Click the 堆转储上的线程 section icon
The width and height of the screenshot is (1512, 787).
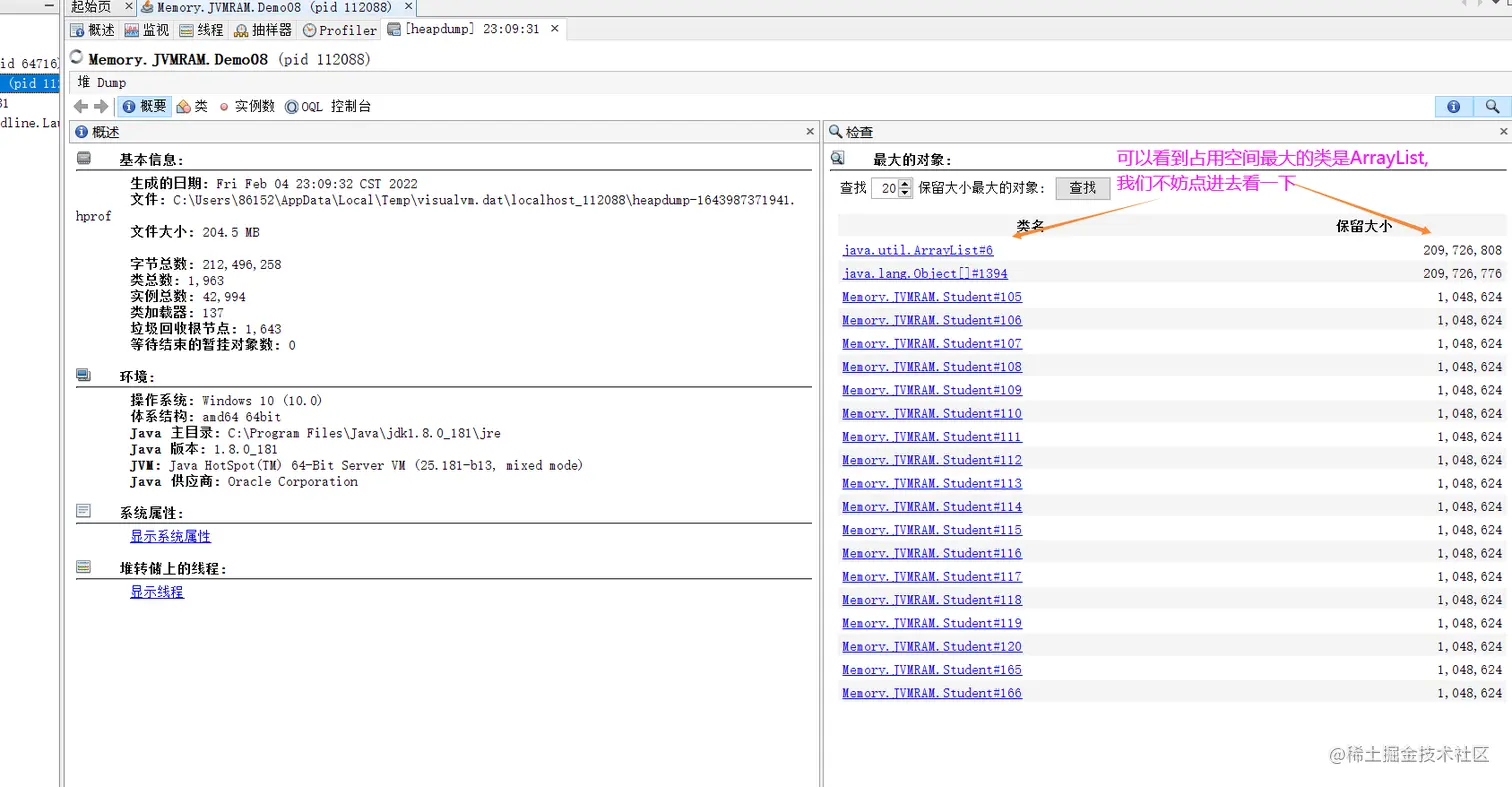[84, 567]
